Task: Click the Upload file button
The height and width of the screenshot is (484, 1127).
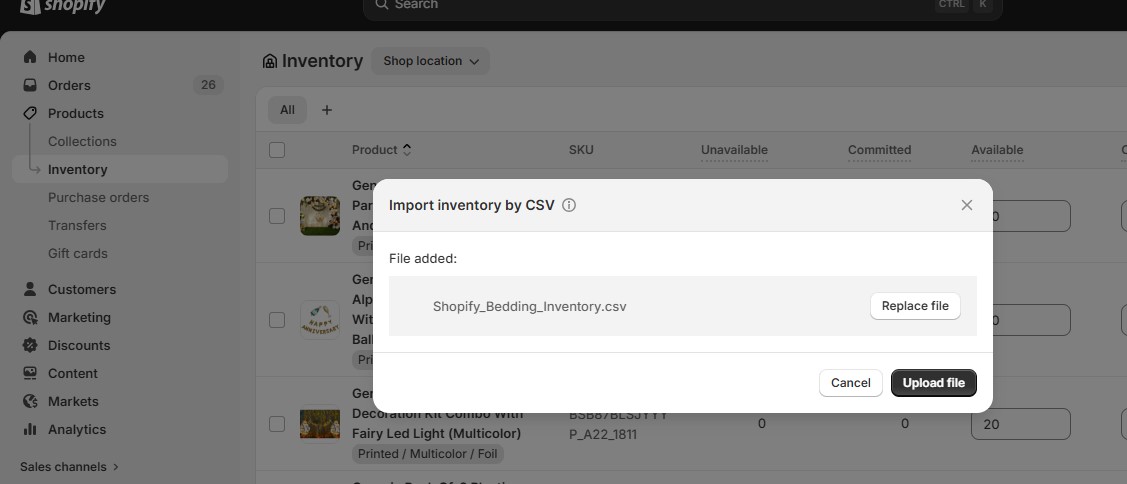Action: click(933, 383)
